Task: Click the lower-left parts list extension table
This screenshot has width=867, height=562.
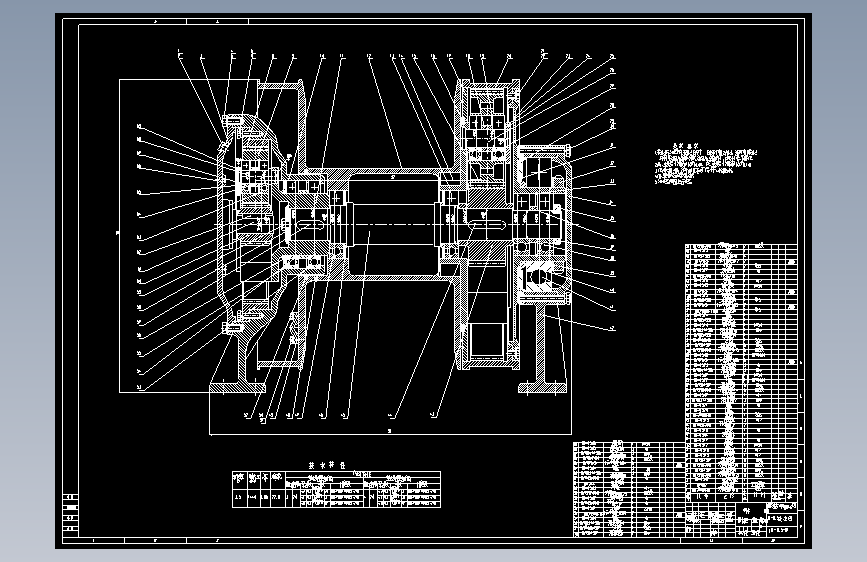Action: pos(629,489)
